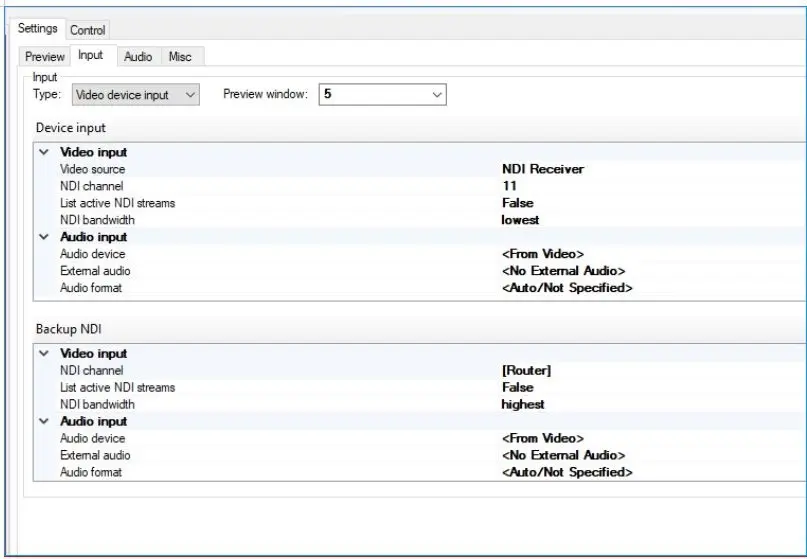Select the Preview sub-tab

[x=45, y=57]
